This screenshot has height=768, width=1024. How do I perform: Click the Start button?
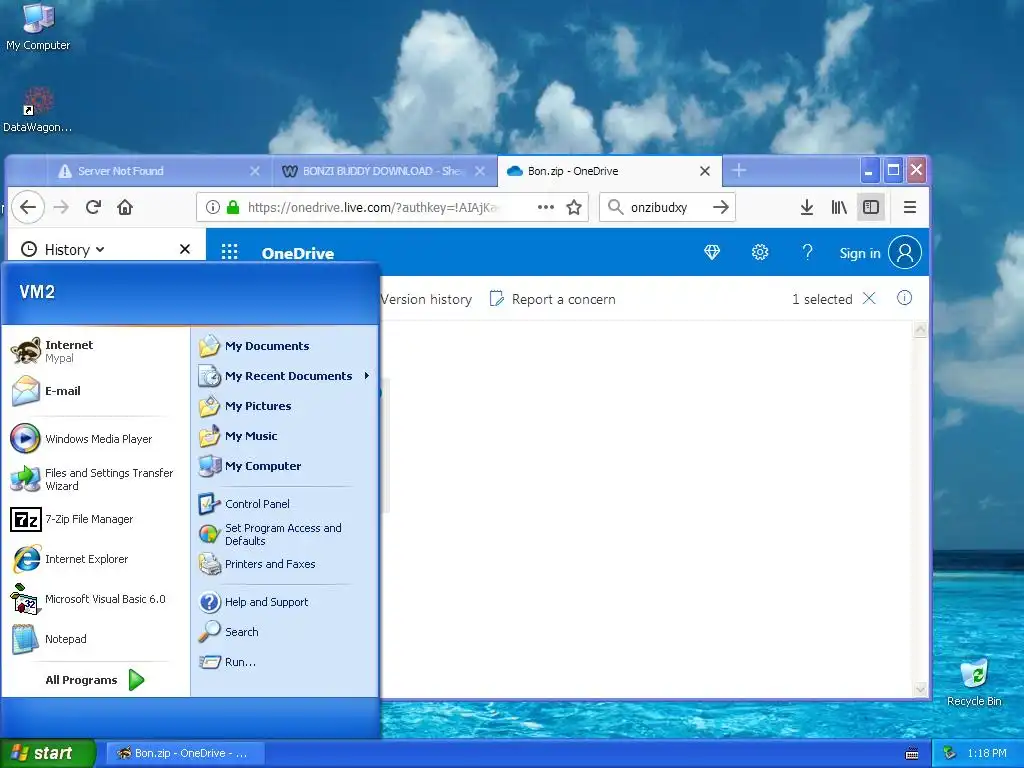[48, 753]
